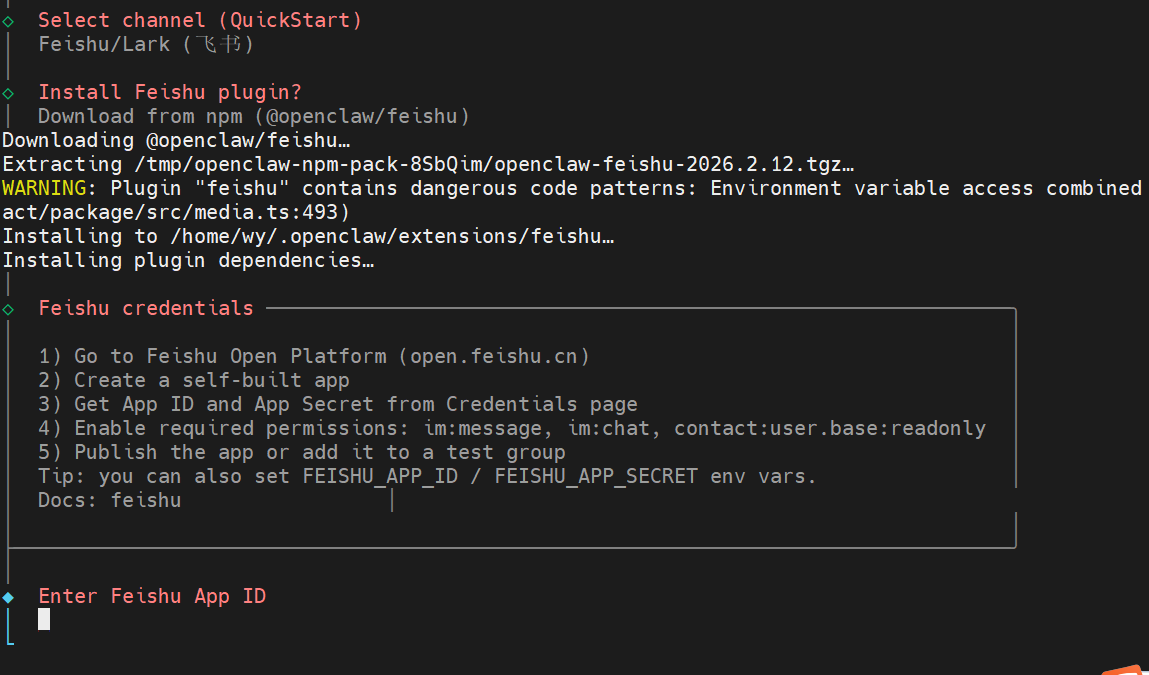This screenshot has height=675, width=1149.
Task: Click the diamond icon beside Select channel
Action: coord(8,20)
